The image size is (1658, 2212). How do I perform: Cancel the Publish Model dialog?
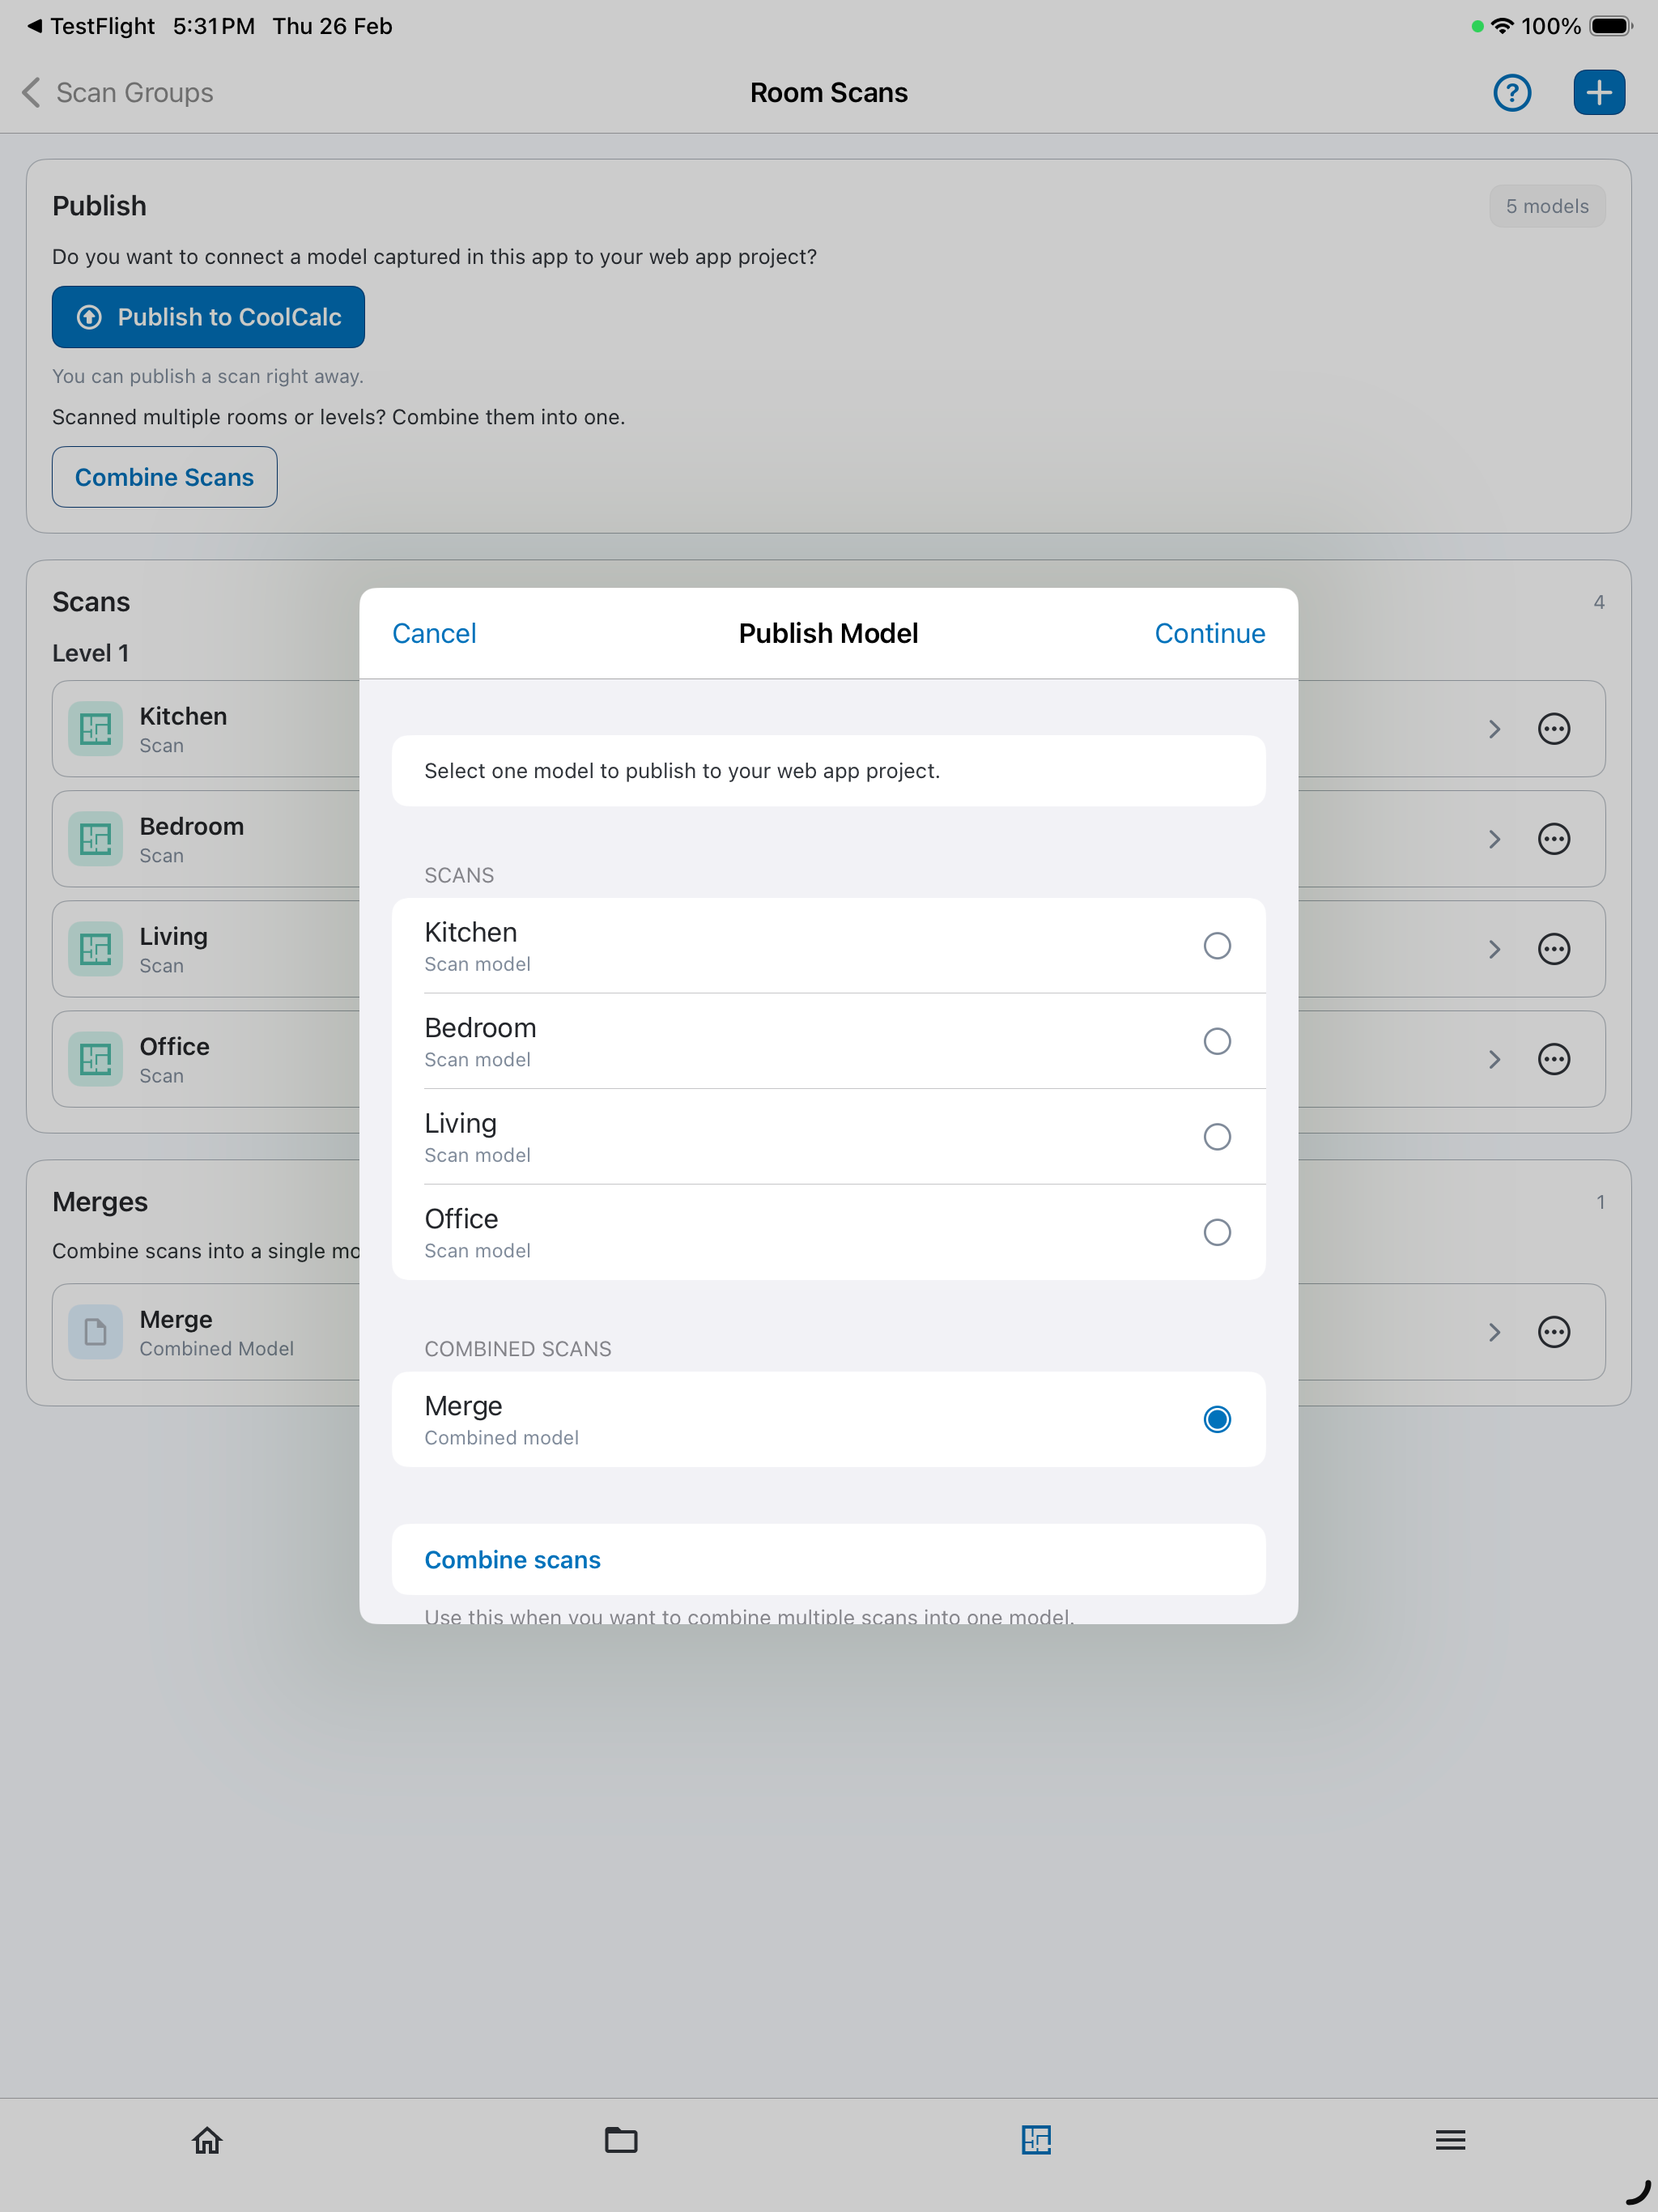point(434,633)
